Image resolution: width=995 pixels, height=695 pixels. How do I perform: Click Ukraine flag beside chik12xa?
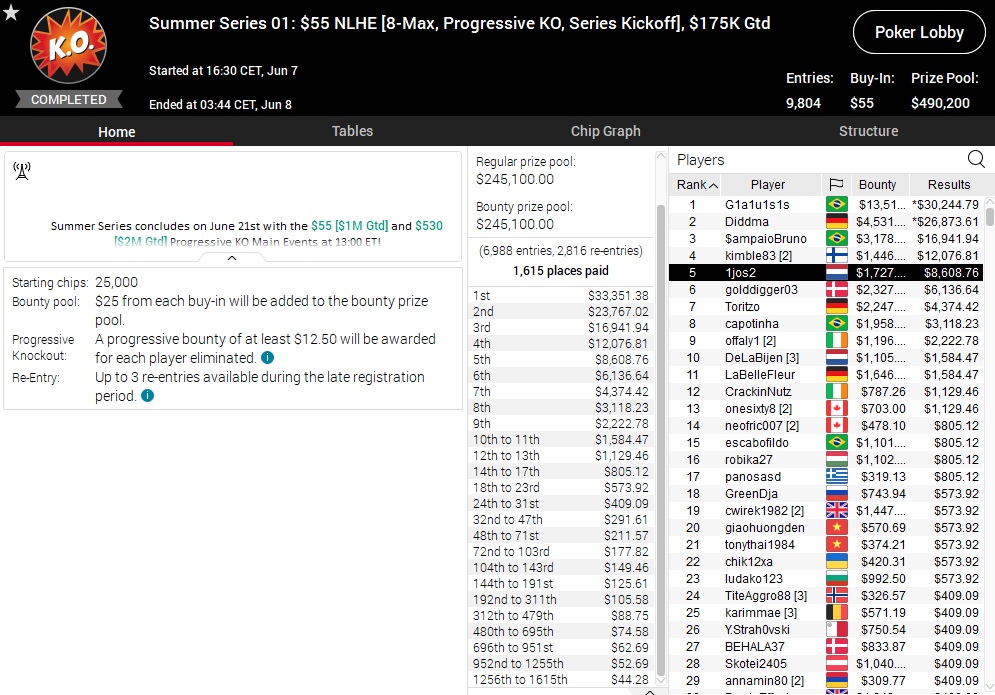pos(836,562)
